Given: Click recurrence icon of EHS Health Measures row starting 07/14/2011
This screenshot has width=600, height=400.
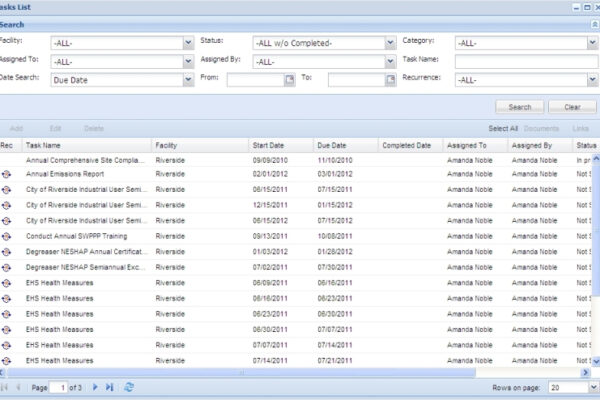Looking at the screenshot, I should (6, 361).
